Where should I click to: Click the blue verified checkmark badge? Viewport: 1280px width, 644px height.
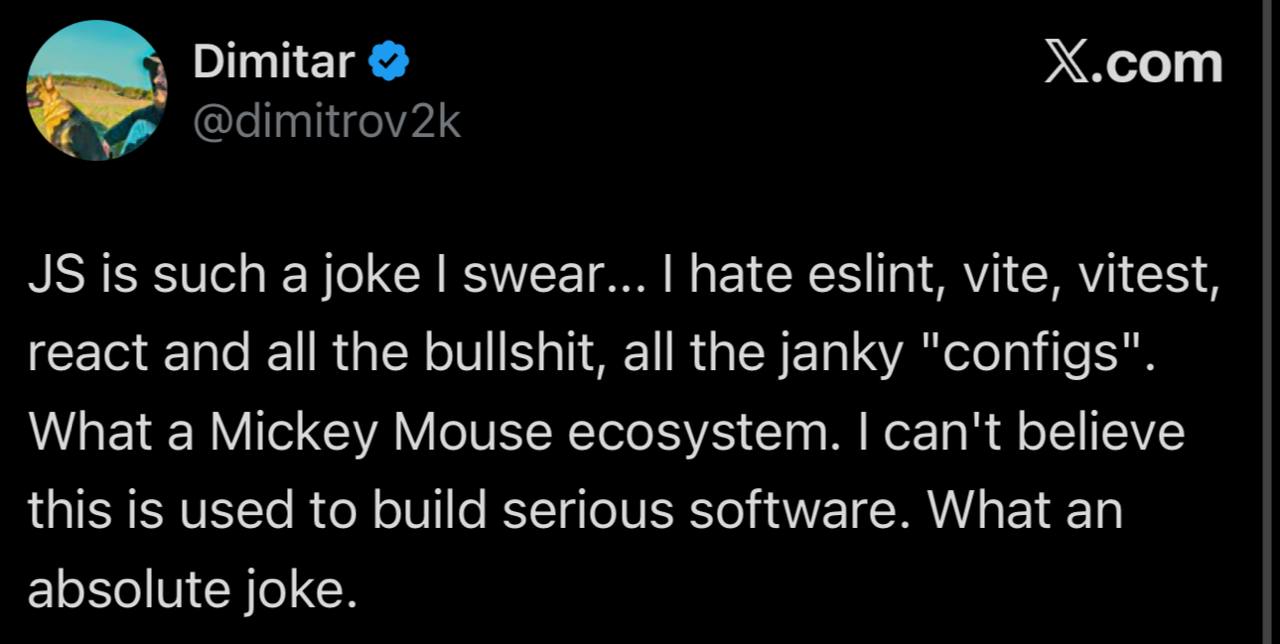[389, 64]
